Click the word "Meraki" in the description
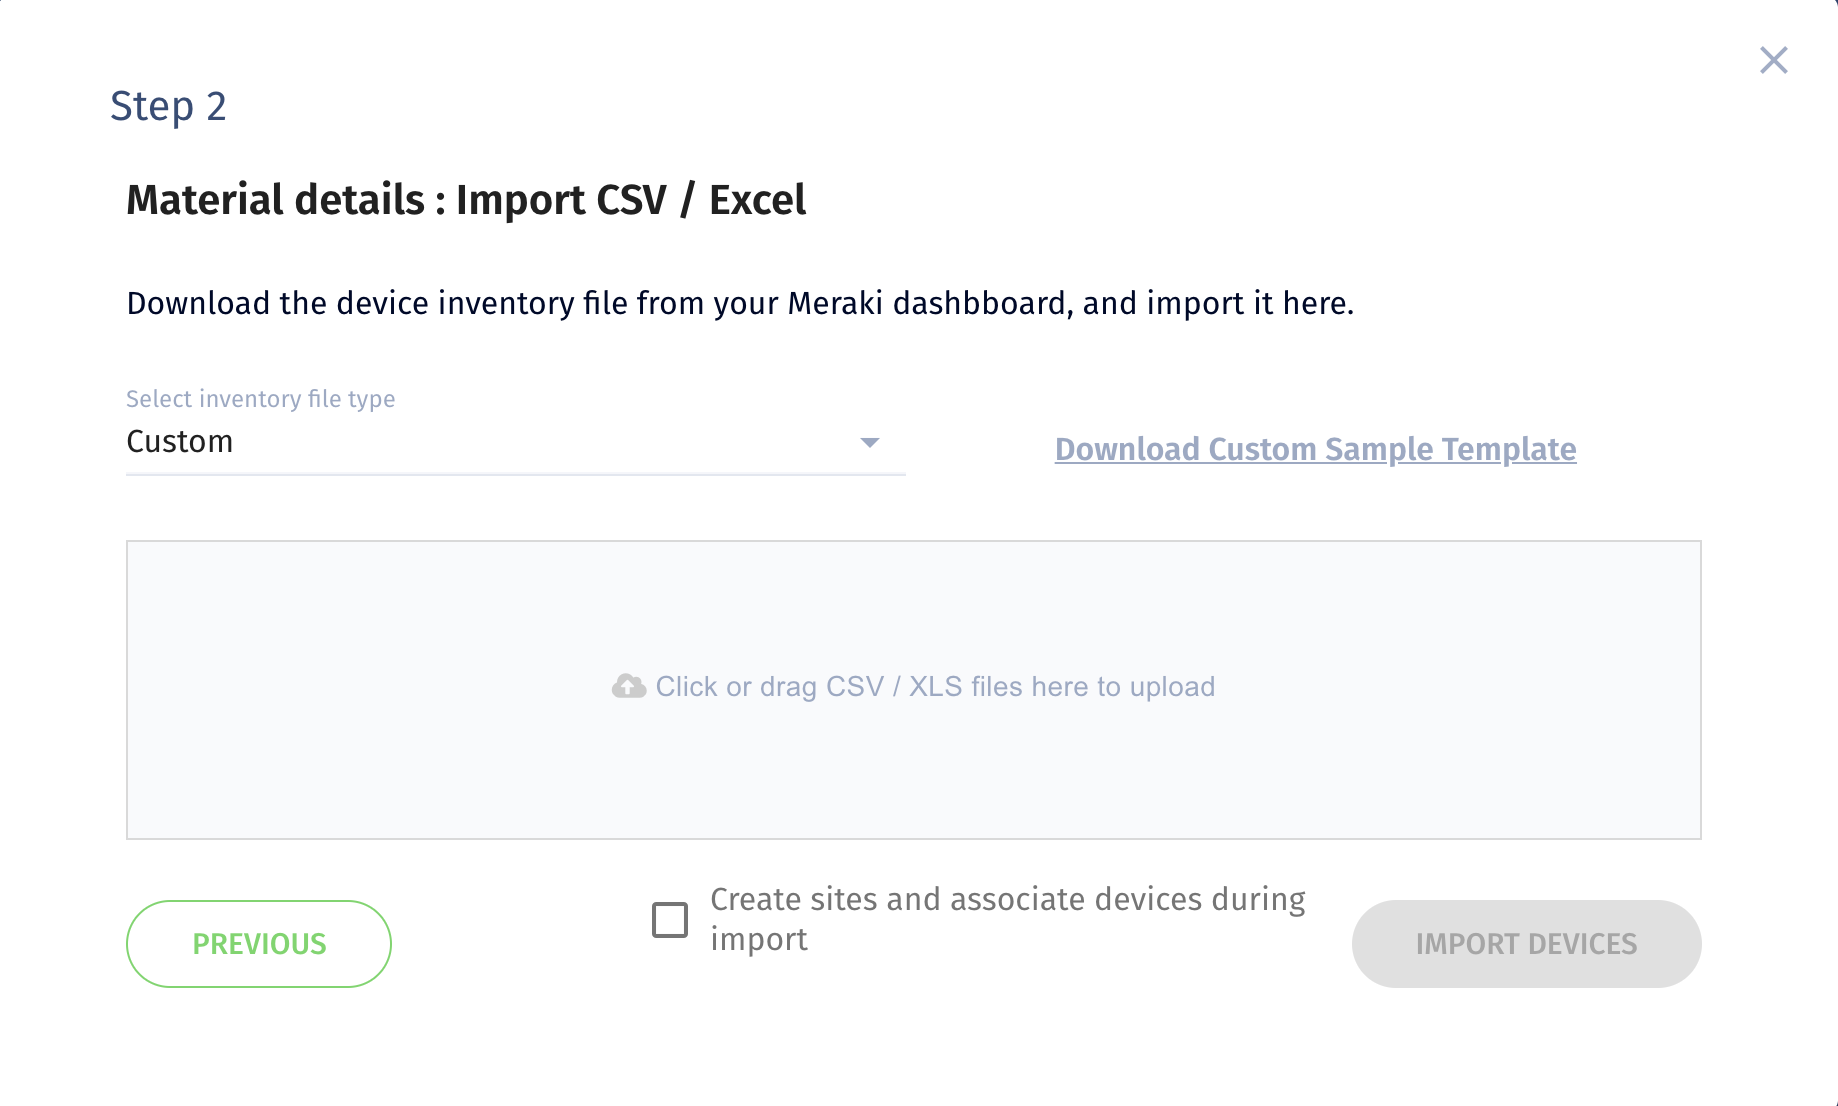Viewport: 1838px width, 1106px height. coord(835,303)
